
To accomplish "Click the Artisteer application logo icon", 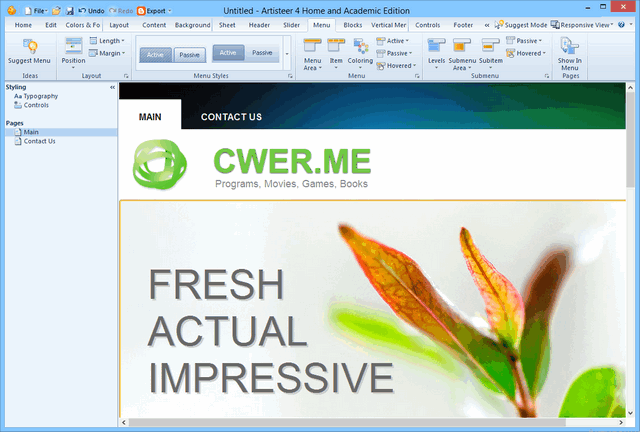I will (x=12, y=11).
